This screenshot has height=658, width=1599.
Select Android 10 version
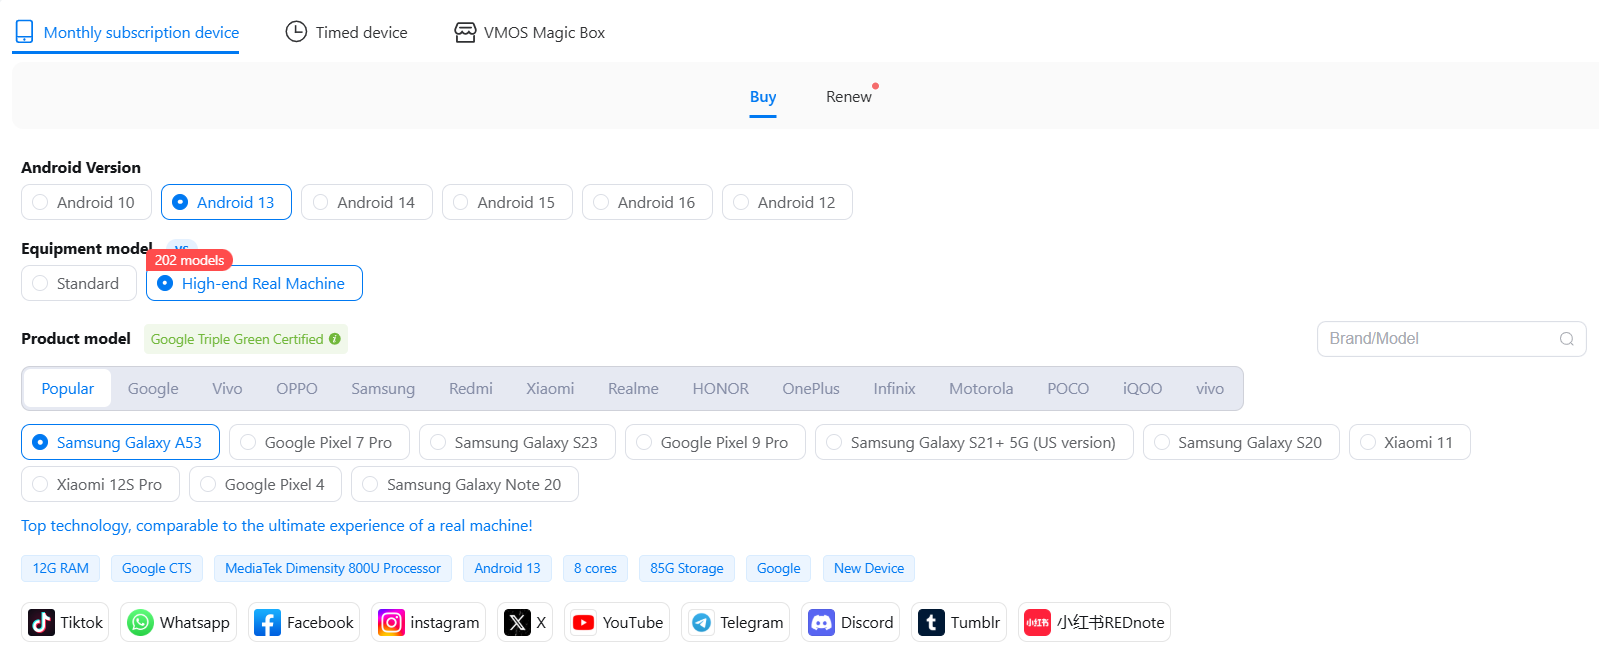point(86,202)
